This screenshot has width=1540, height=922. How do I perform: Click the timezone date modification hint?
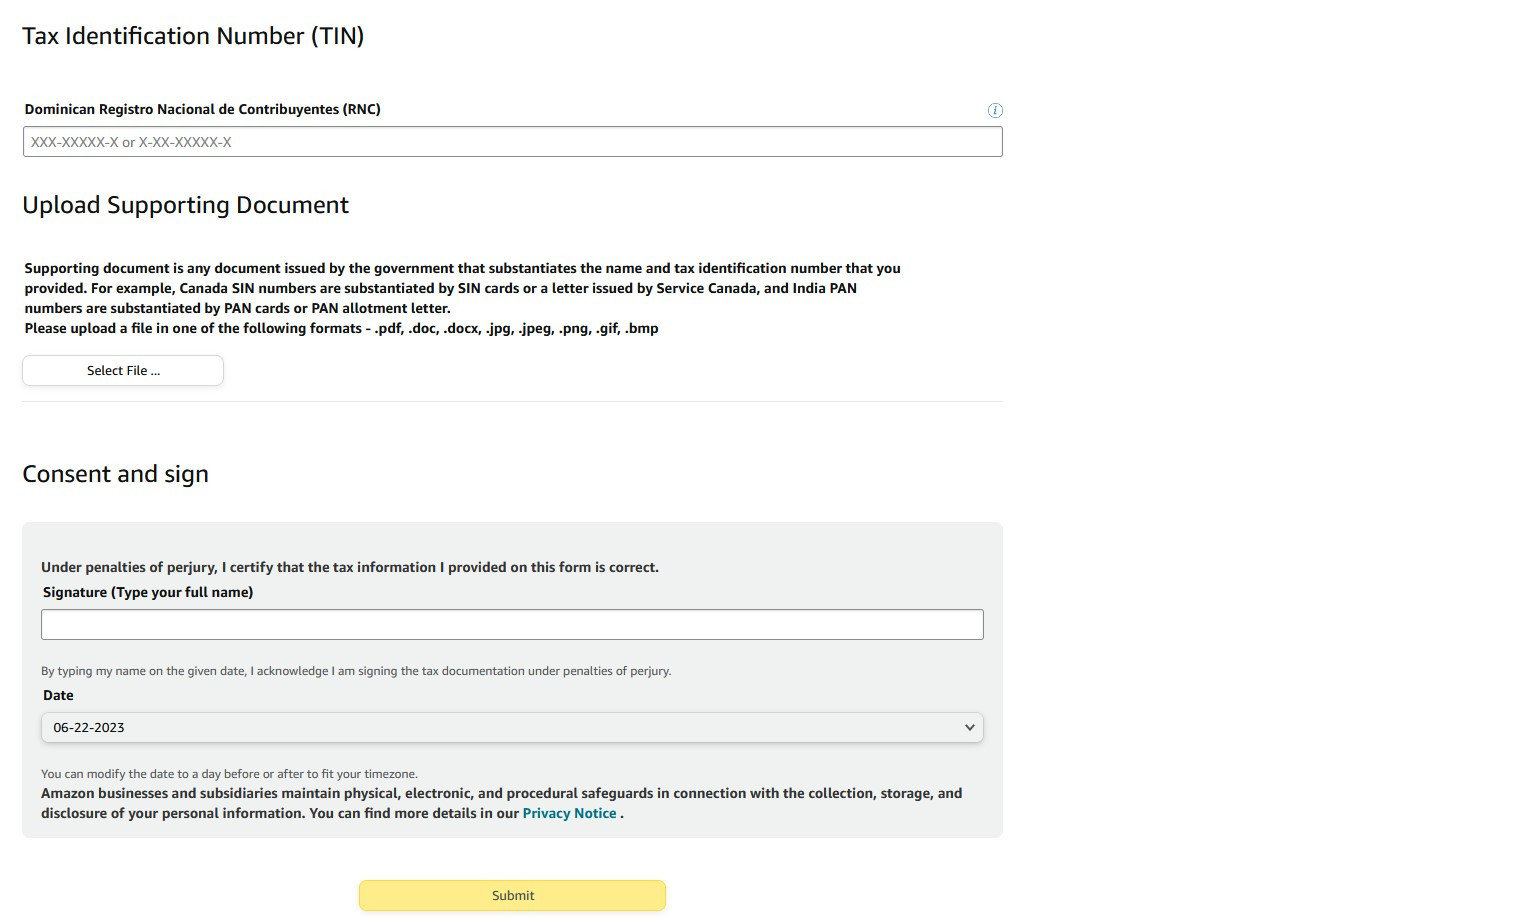(229, 774)
